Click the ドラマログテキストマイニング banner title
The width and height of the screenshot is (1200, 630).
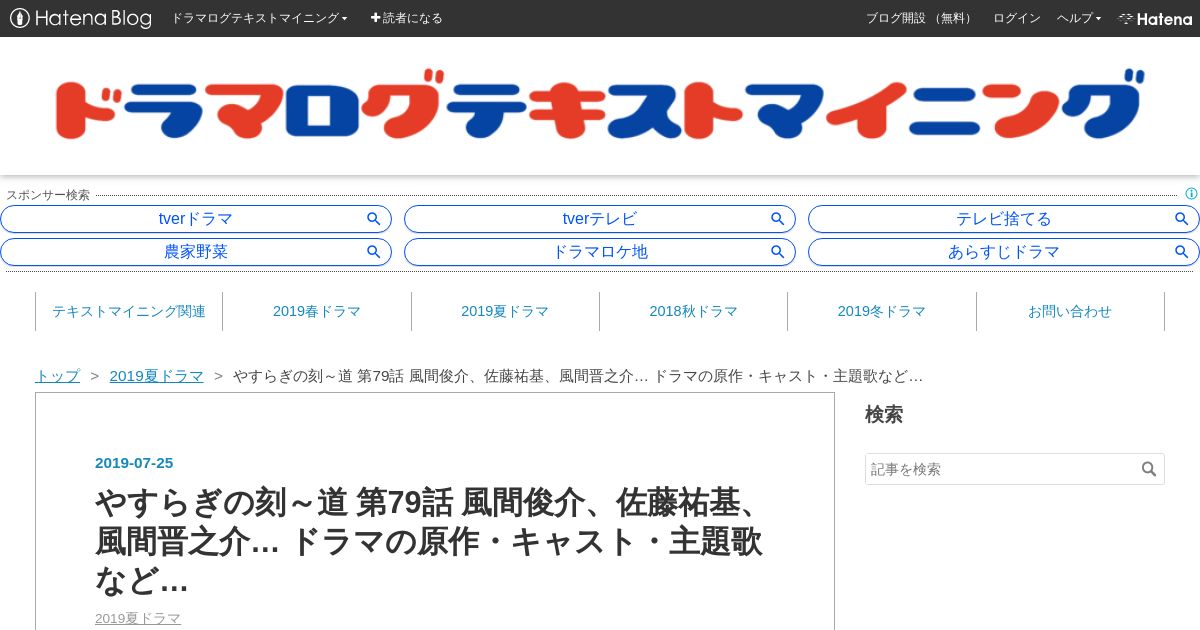tap(599, 104)
